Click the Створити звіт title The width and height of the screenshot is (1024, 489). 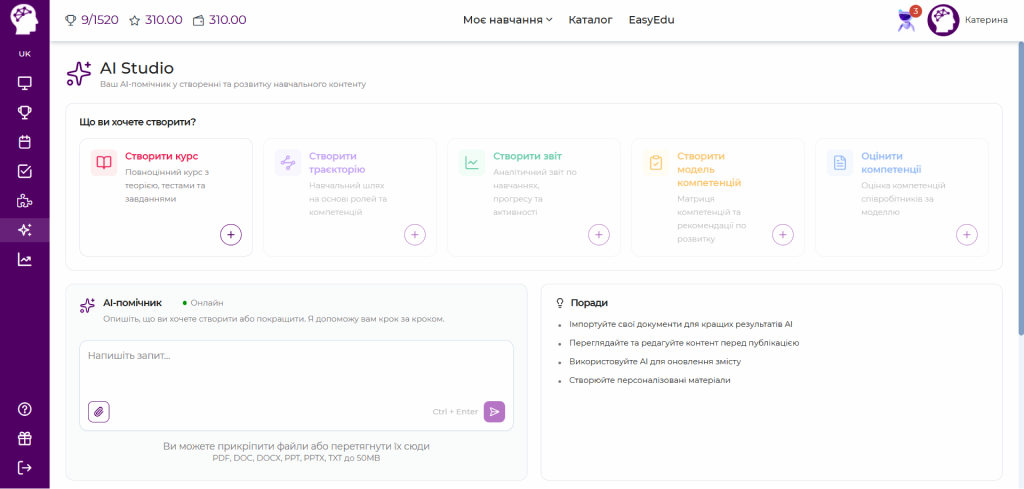click(x=527, y=156)
